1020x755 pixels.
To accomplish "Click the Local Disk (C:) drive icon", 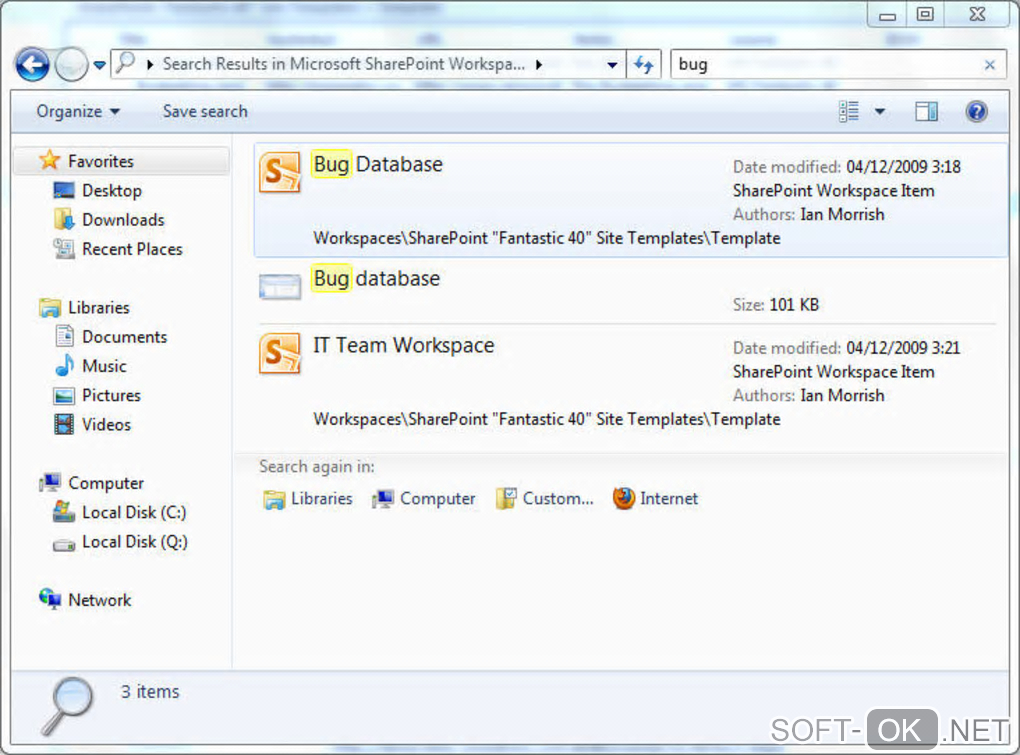I will (x=64, y=512).
